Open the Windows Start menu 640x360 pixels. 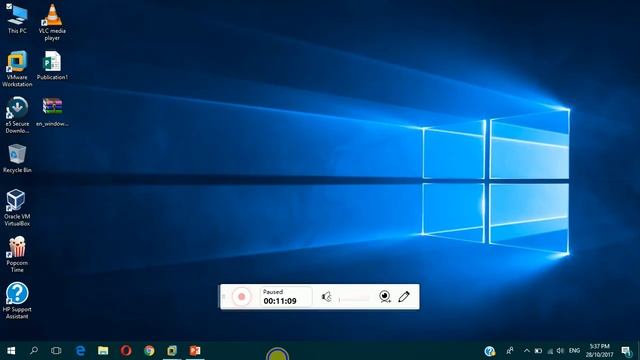point(11,351)
